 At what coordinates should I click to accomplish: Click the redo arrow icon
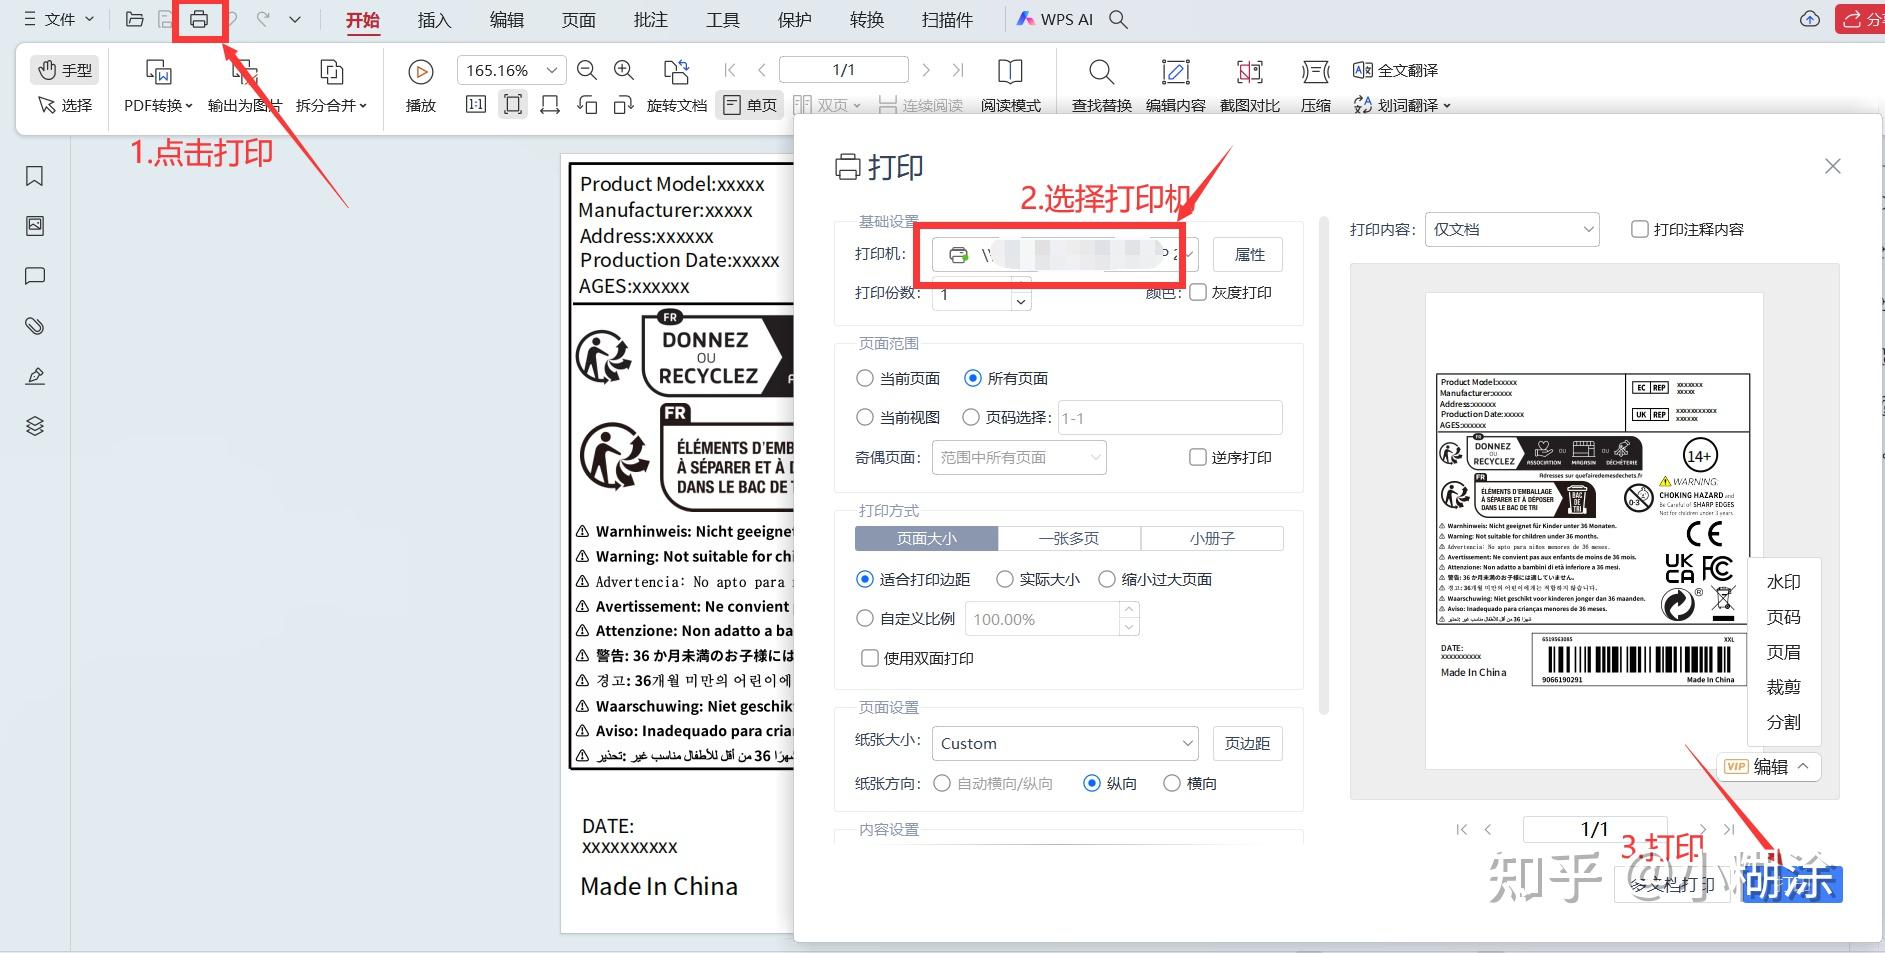click(263, 19)
